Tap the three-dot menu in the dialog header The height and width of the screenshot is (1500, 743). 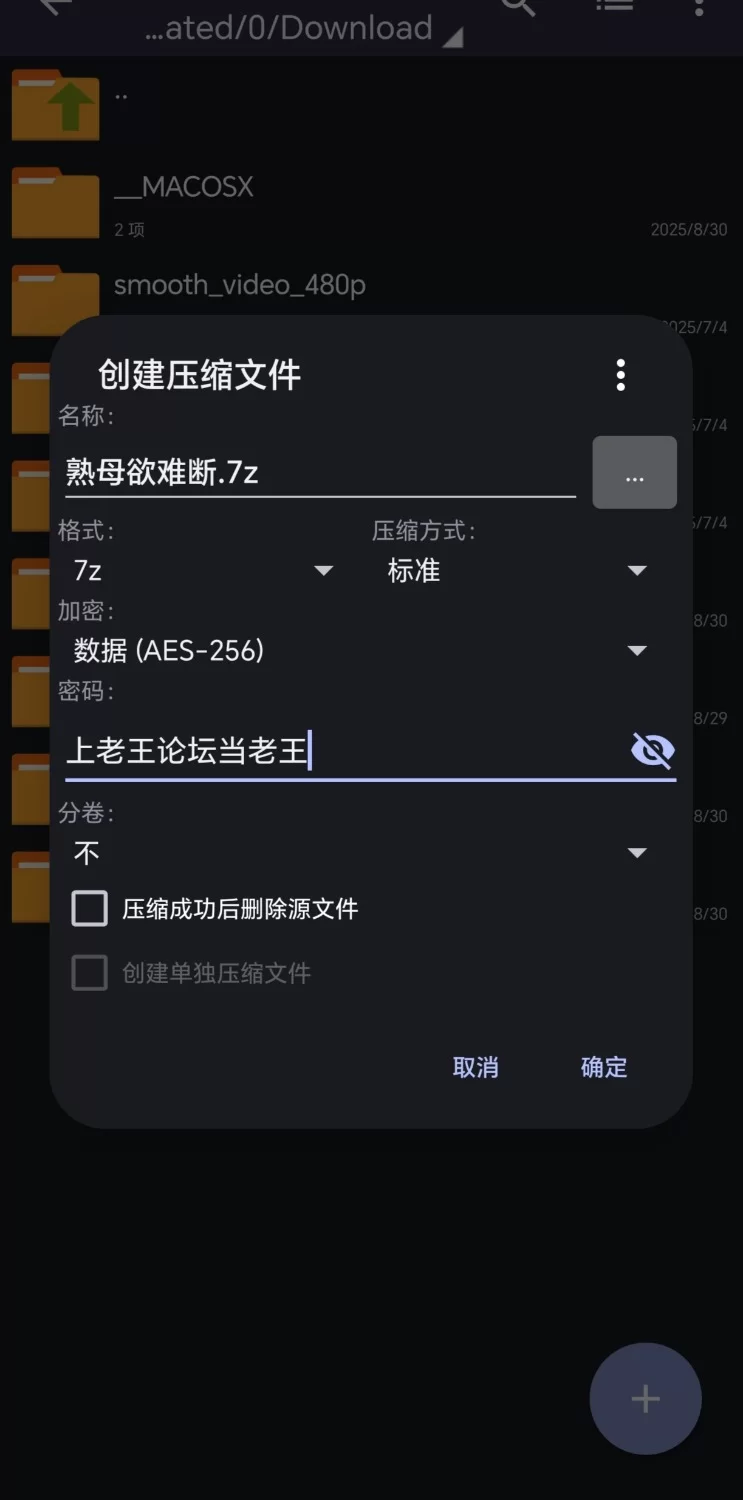click(621, 375)
